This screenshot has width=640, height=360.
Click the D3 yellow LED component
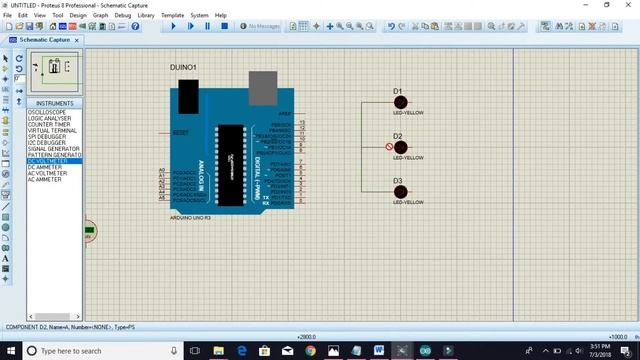tap(401, 192)
